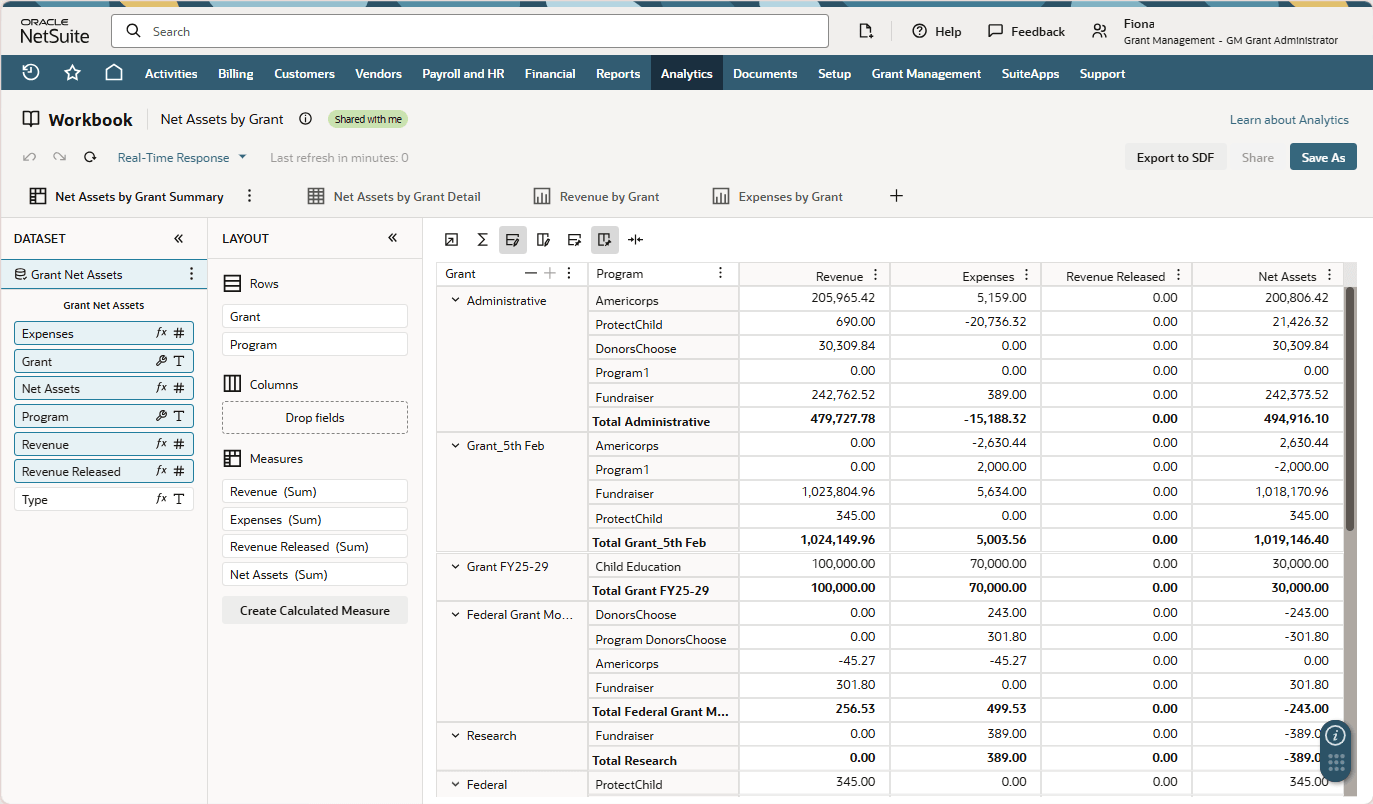This screenshot has height=804, width=1373.
Task: Open the Real-Time Response dropdown
Action: 181,157
